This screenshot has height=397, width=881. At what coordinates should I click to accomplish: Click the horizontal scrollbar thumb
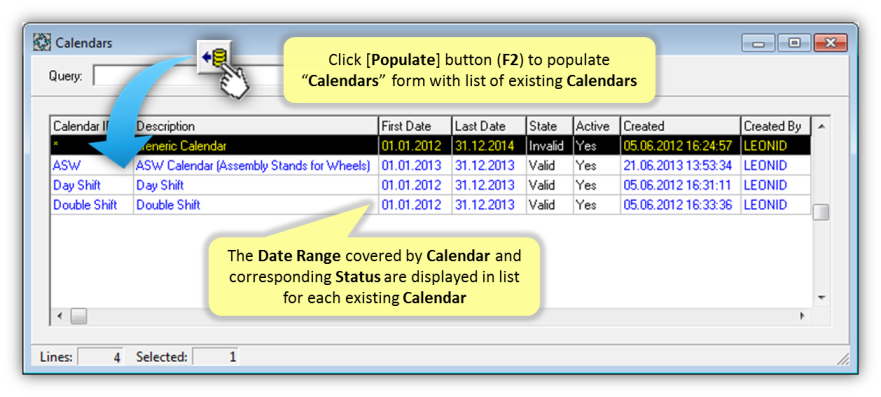point(79,316)
